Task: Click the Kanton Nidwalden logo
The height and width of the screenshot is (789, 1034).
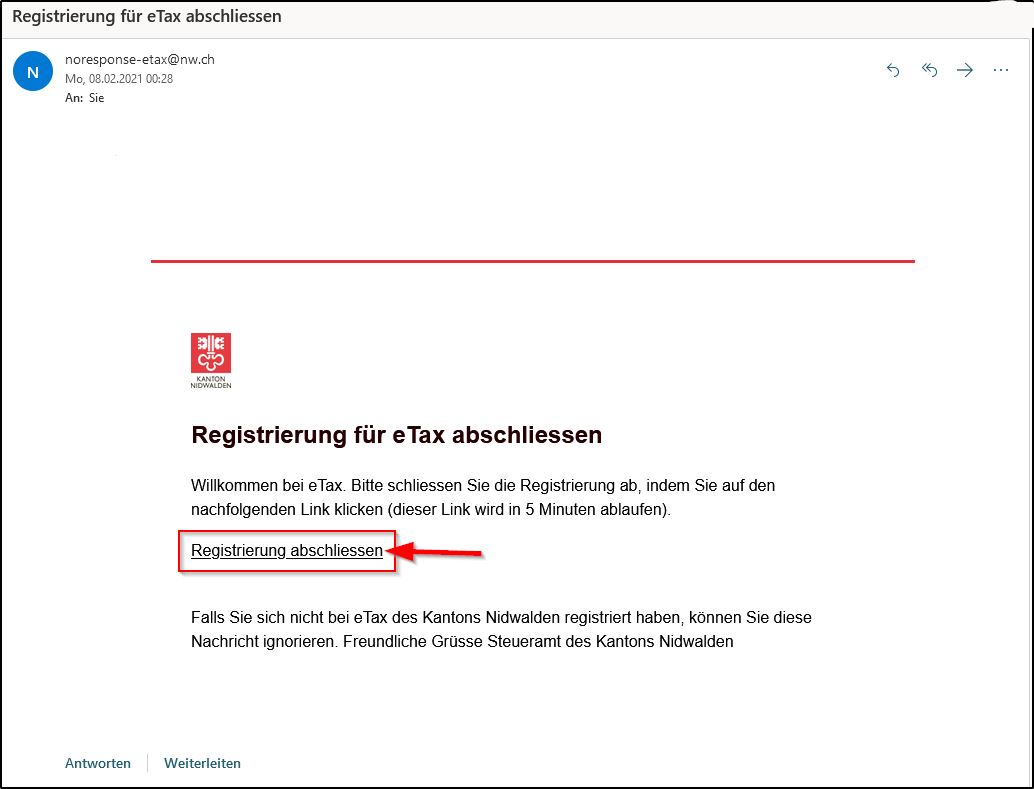Action: tap(211, 360)
